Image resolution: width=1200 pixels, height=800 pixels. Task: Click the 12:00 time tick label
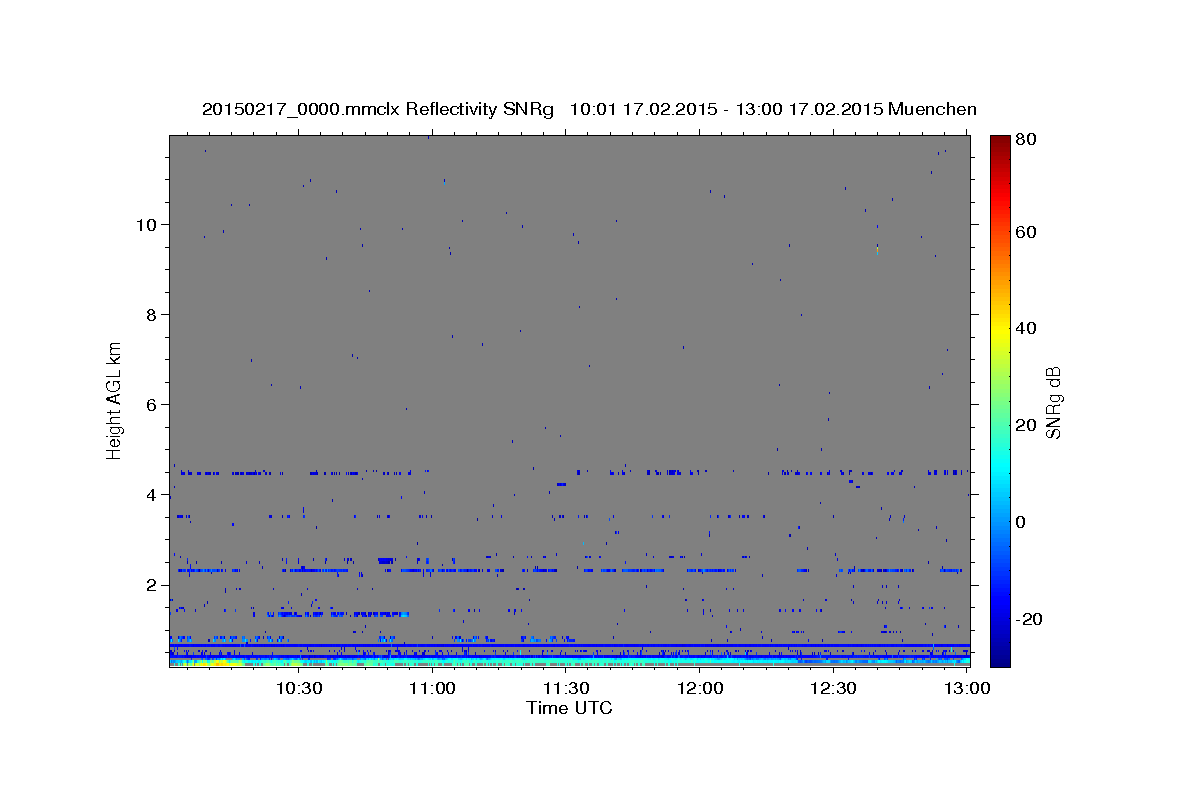pos(700,688)
